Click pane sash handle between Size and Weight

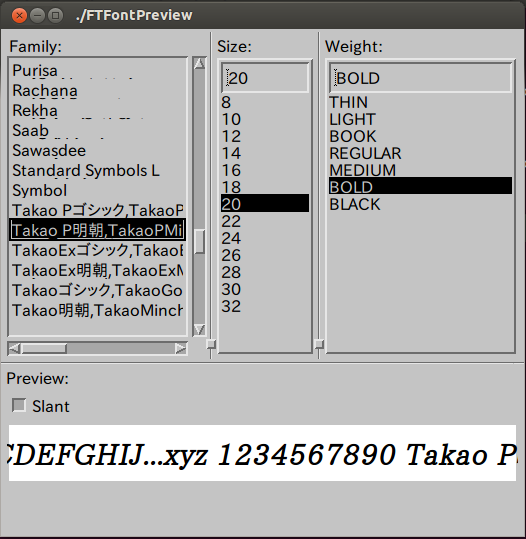coord(319,344)
